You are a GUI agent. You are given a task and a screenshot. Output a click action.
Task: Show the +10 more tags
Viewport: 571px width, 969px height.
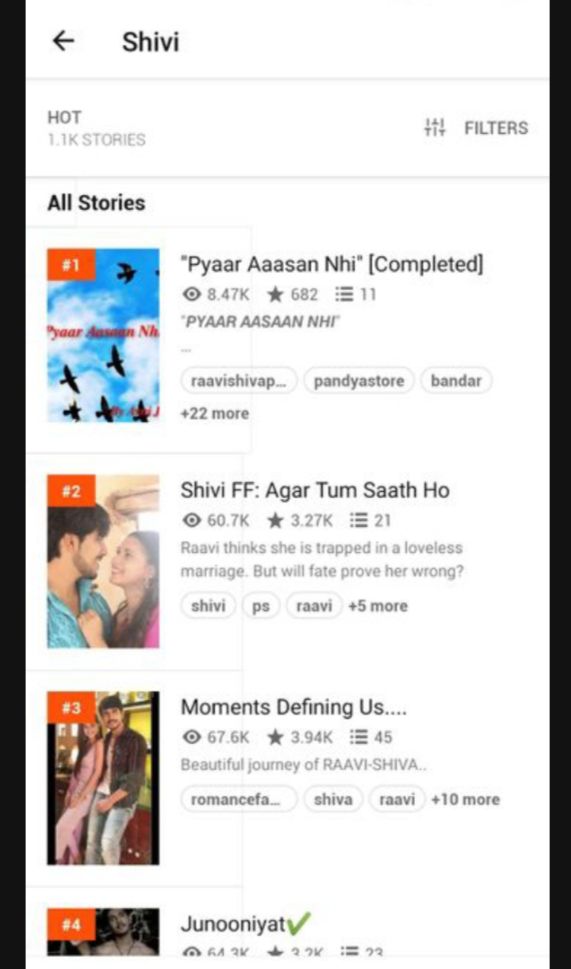point(465,799)
